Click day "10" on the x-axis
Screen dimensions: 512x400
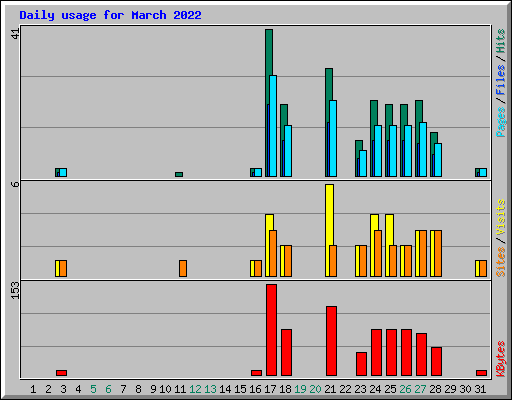(x=165, y=389)
